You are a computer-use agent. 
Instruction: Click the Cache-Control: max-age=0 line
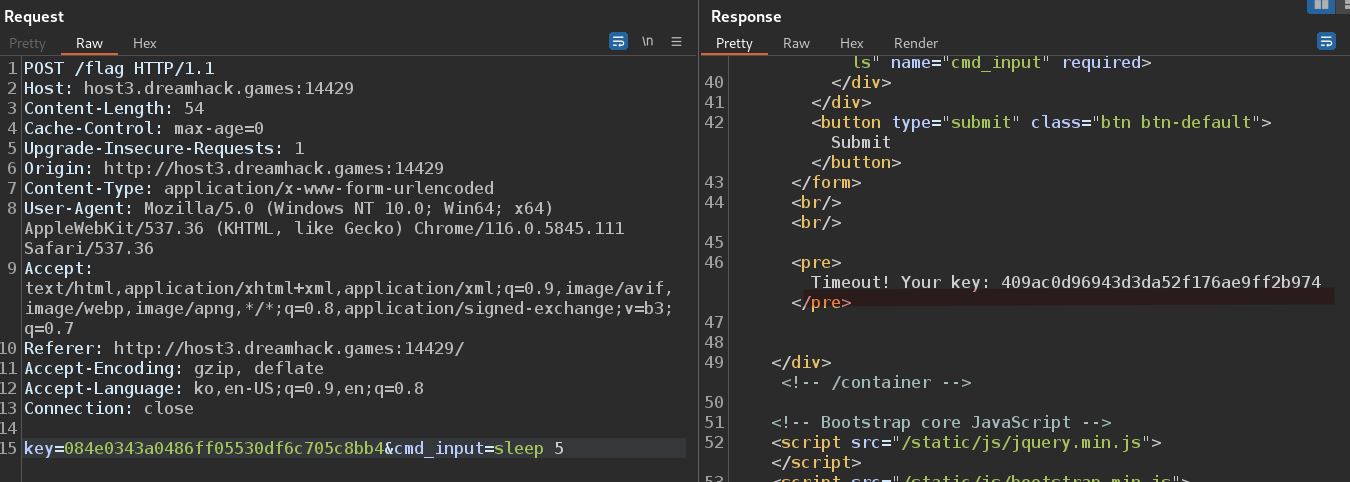pyautogui.click(x=143, y=128)
